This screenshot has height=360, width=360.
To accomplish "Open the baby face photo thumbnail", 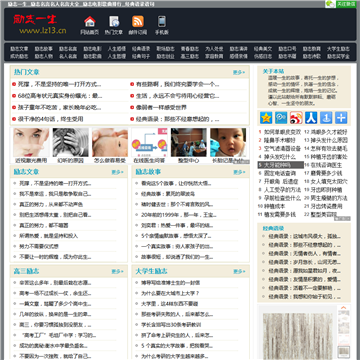I will coord(228,142).
